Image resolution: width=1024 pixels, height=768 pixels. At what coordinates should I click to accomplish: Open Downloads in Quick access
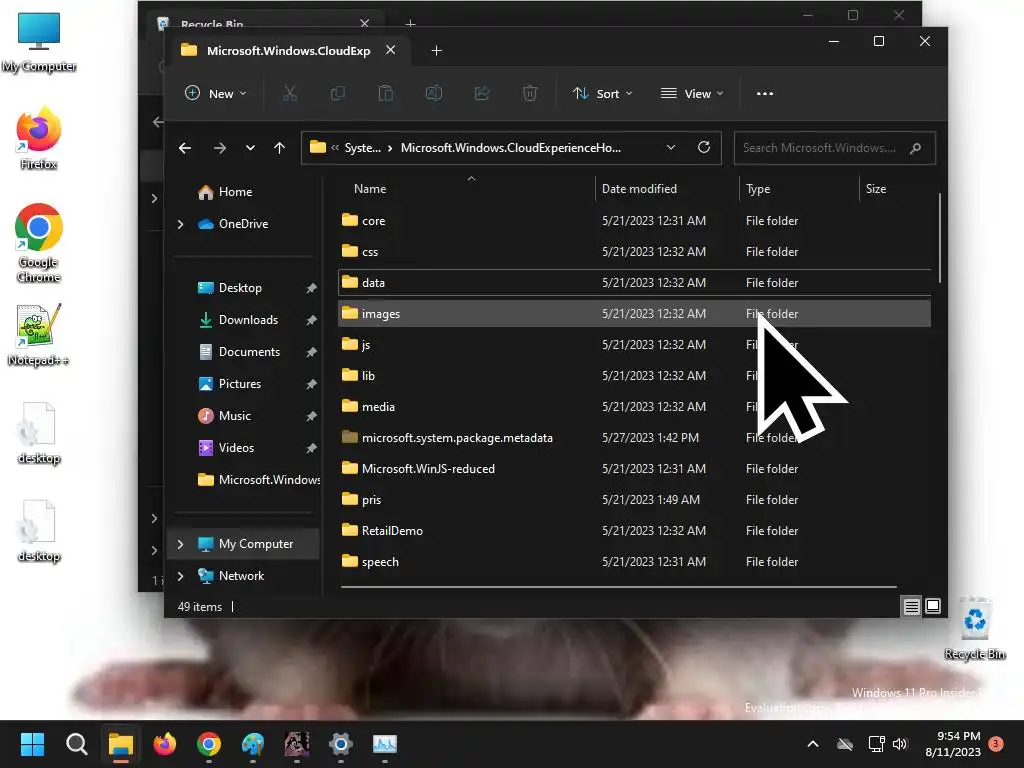(248, 320)
